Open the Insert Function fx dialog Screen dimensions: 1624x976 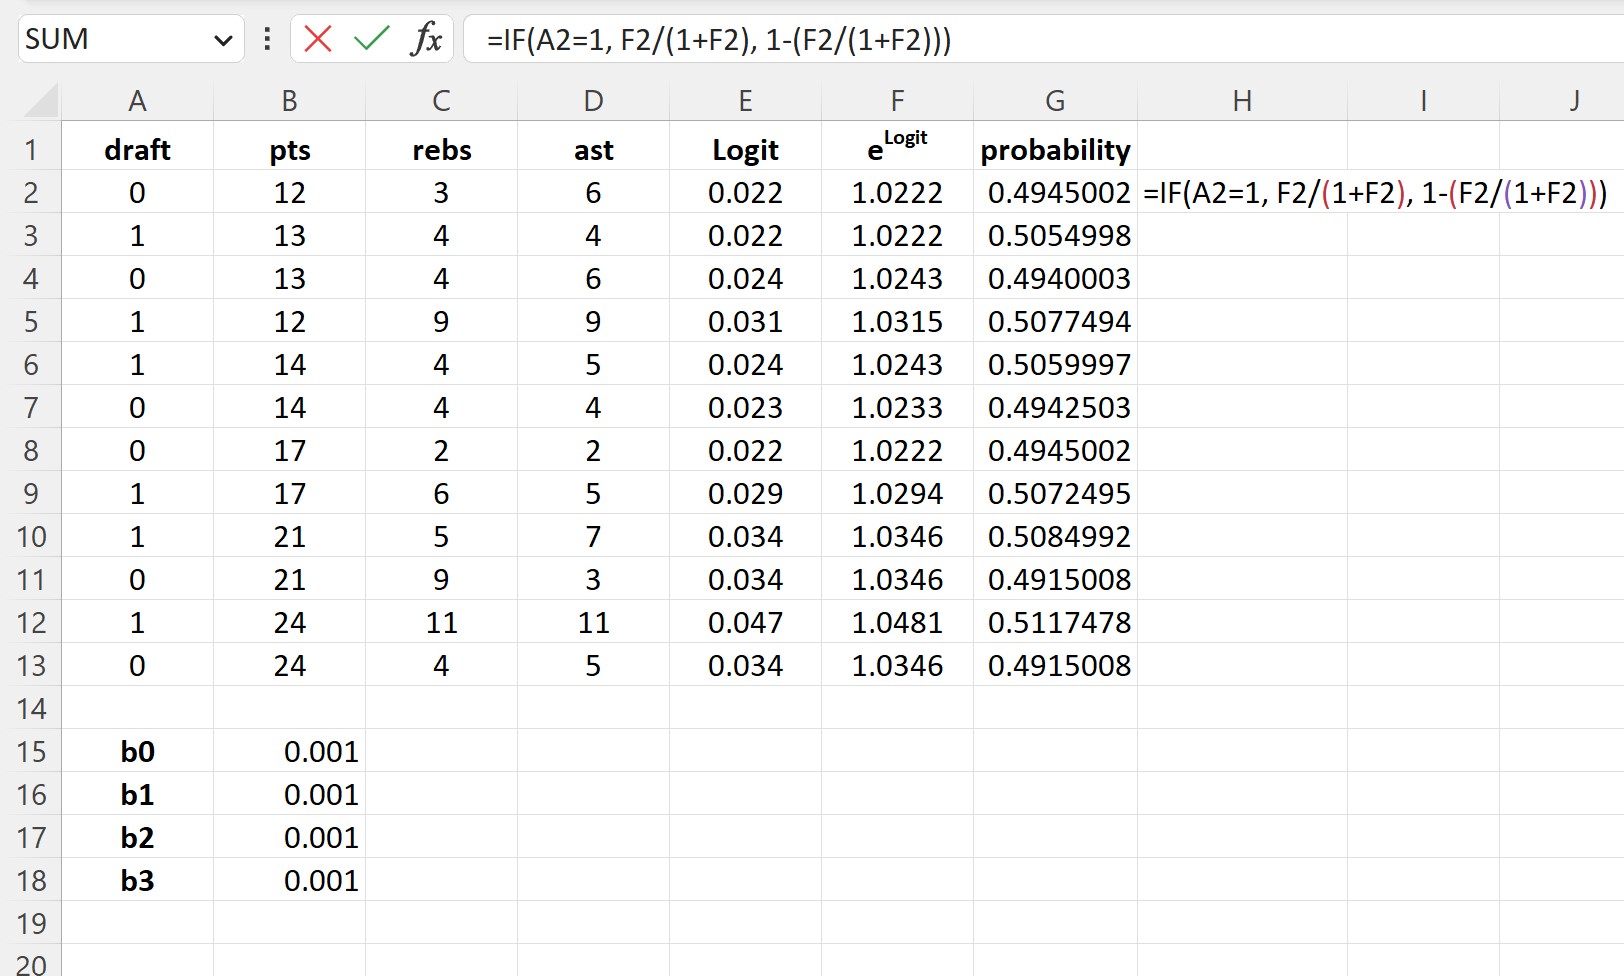(x=426, y=39)
